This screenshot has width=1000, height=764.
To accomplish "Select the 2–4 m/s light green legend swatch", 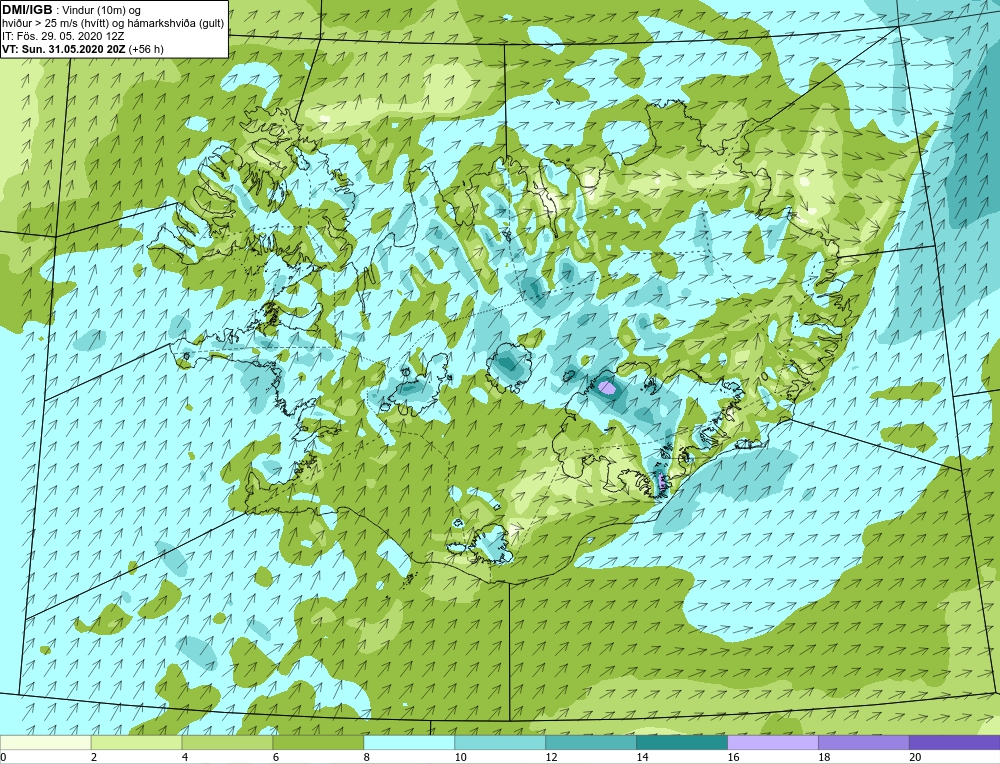I will [136, 743].
